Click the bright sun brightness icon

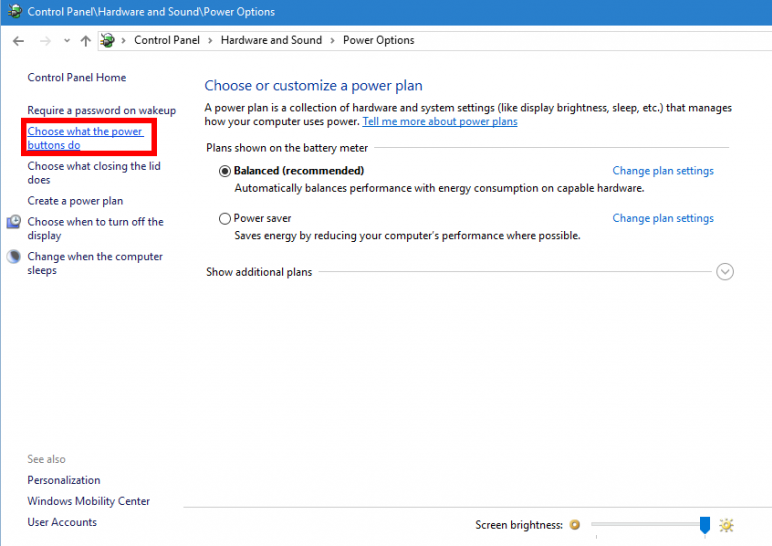[726, 525]
